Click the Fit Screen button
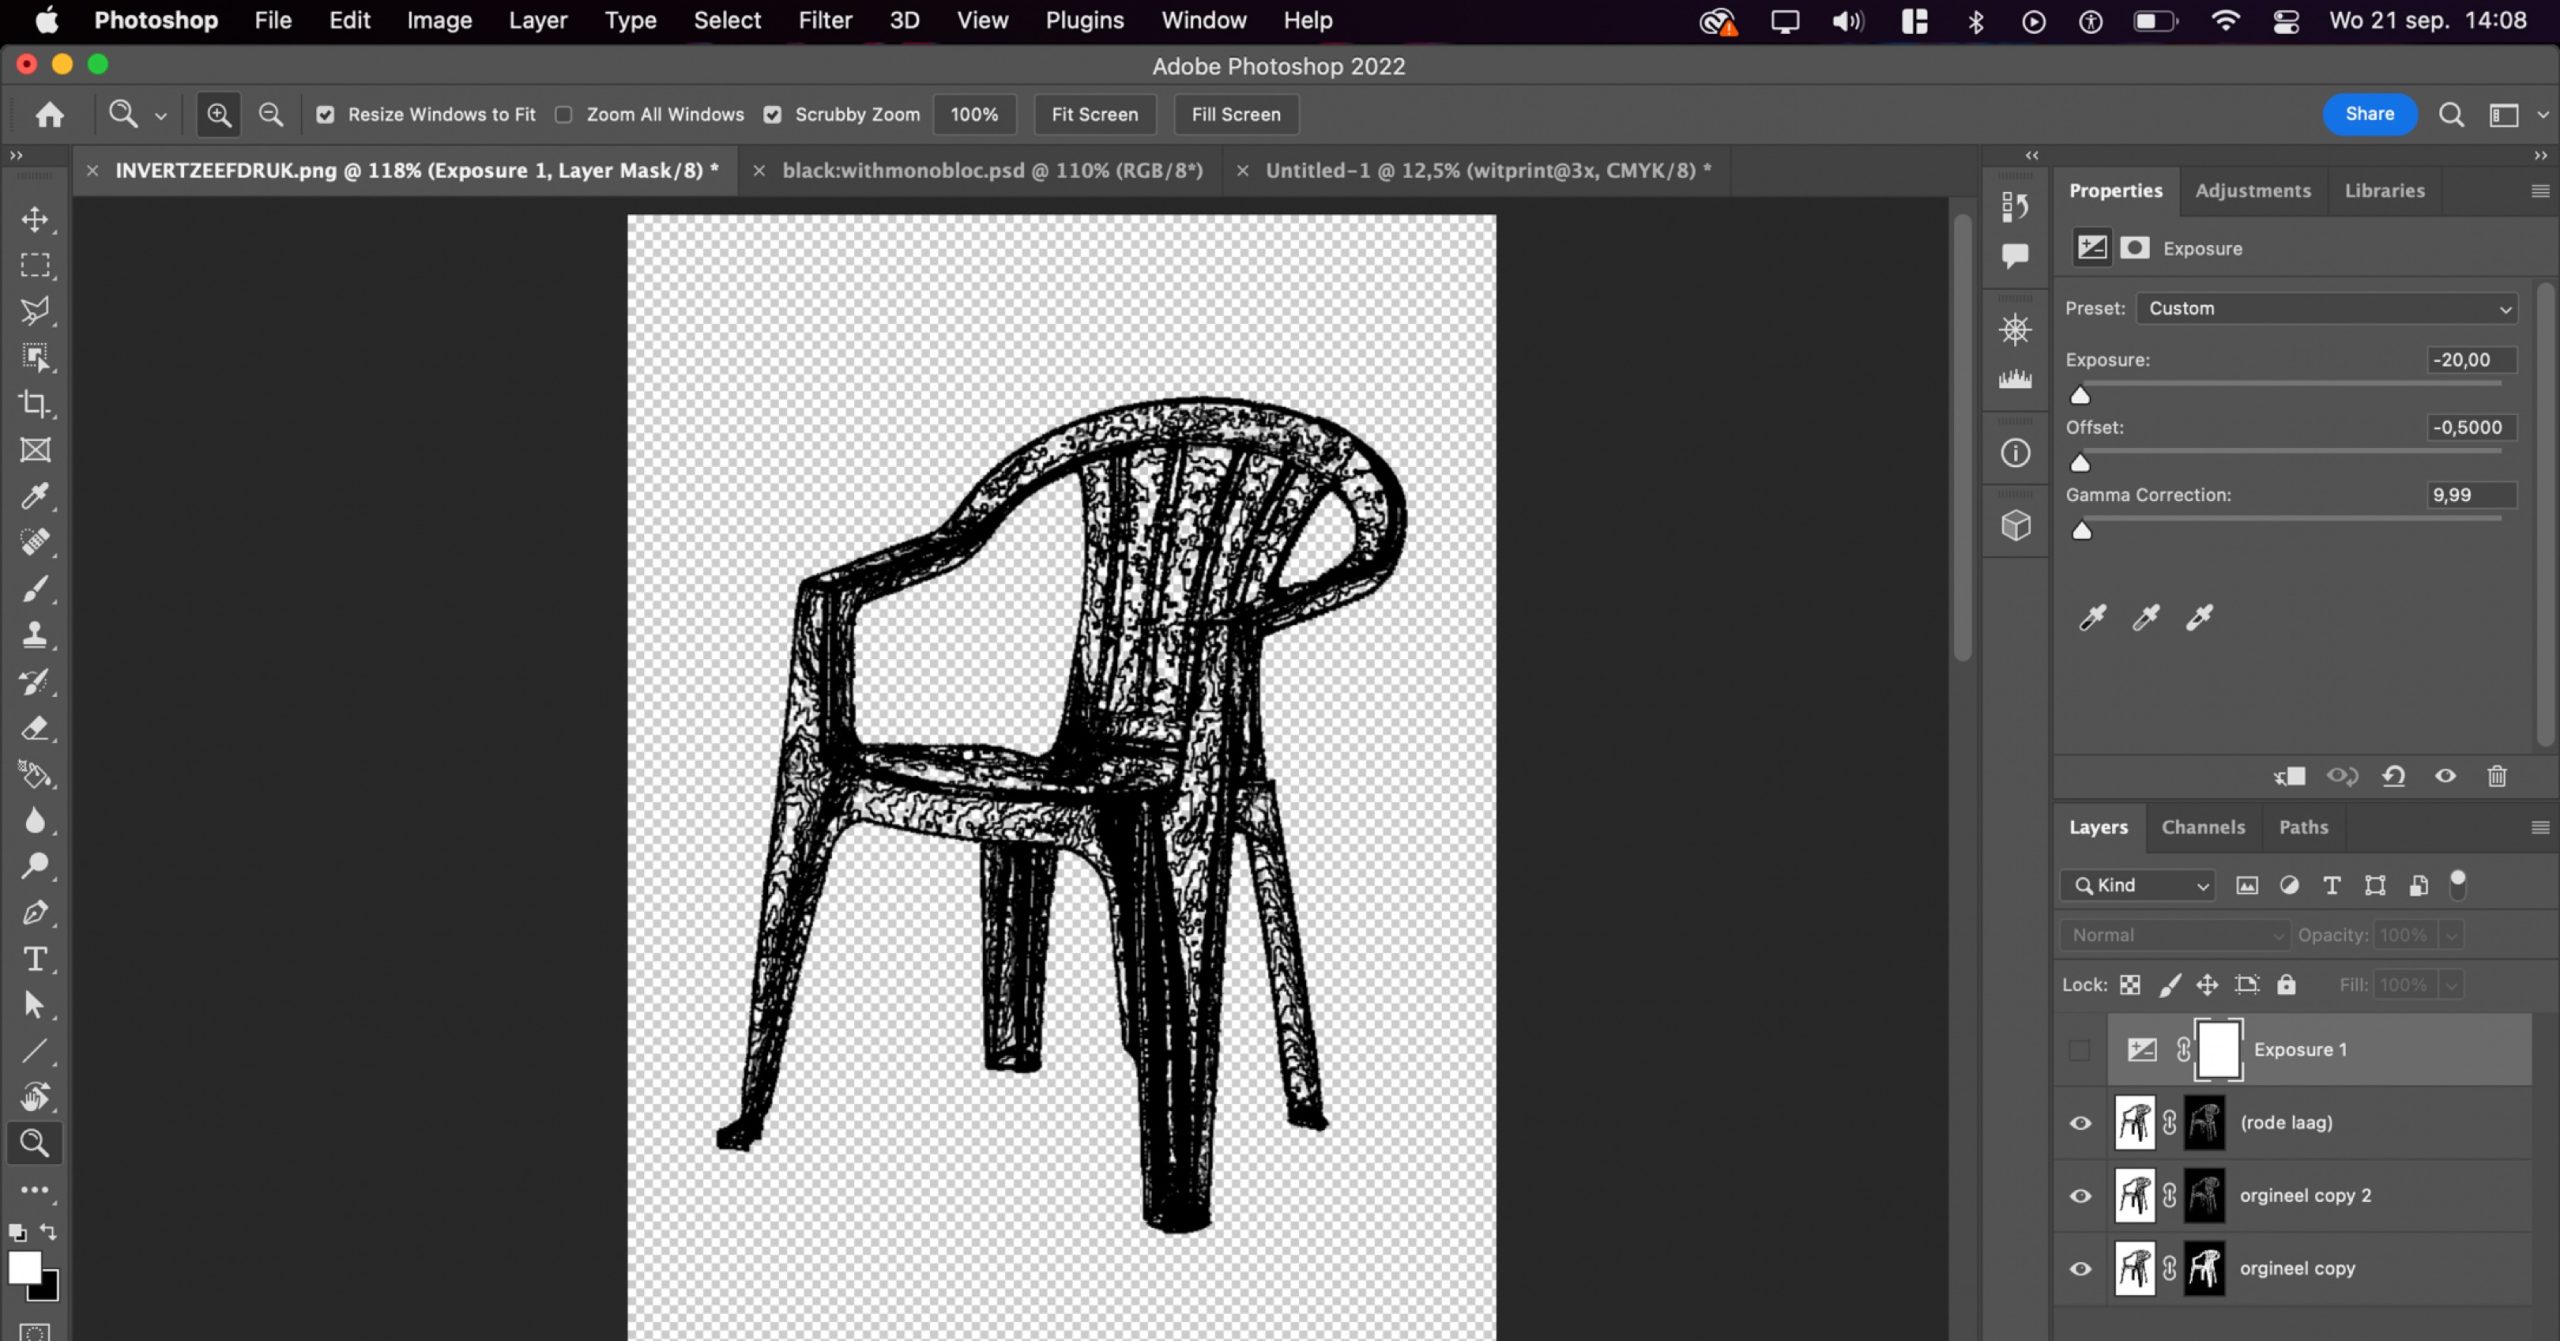This screenshot has width=2560, height=1341. pos(1094,114)
